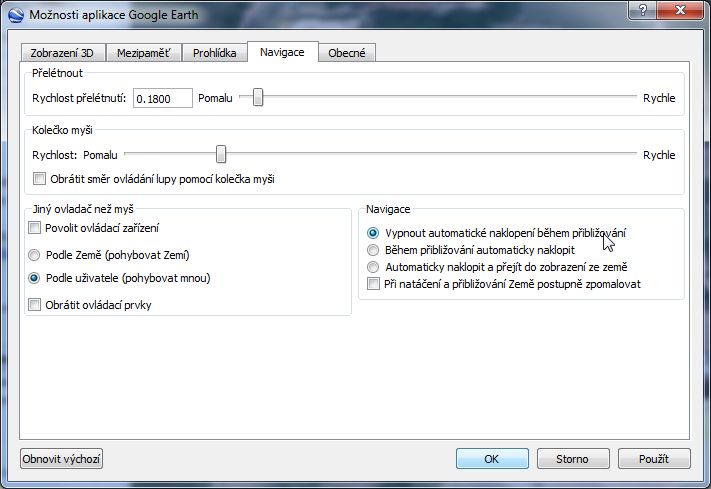Switch to the Obecné tab
711x489 pixels.
(x=347, y=53)
